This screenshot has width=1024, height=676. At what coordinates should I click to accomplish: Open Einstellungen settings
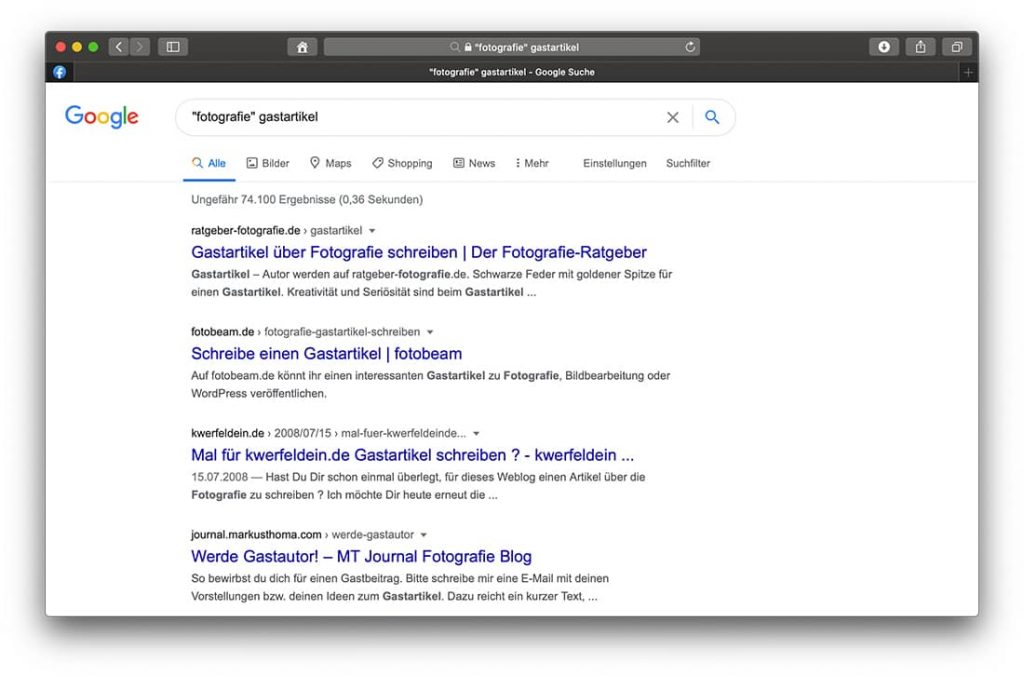point(615,163)
